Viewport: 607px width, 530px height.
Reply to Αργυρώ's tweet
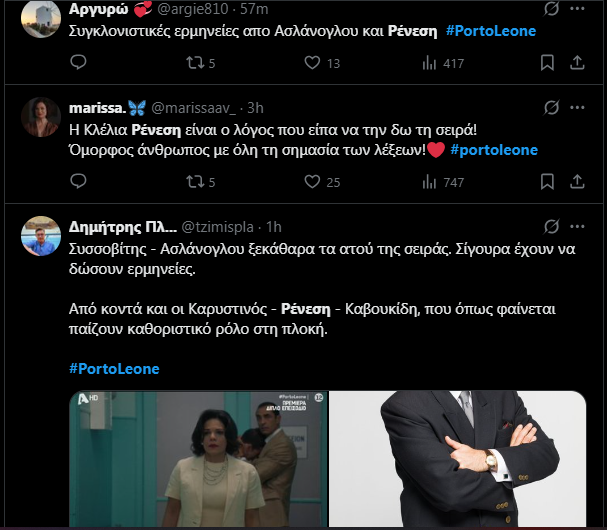[79, 63]
